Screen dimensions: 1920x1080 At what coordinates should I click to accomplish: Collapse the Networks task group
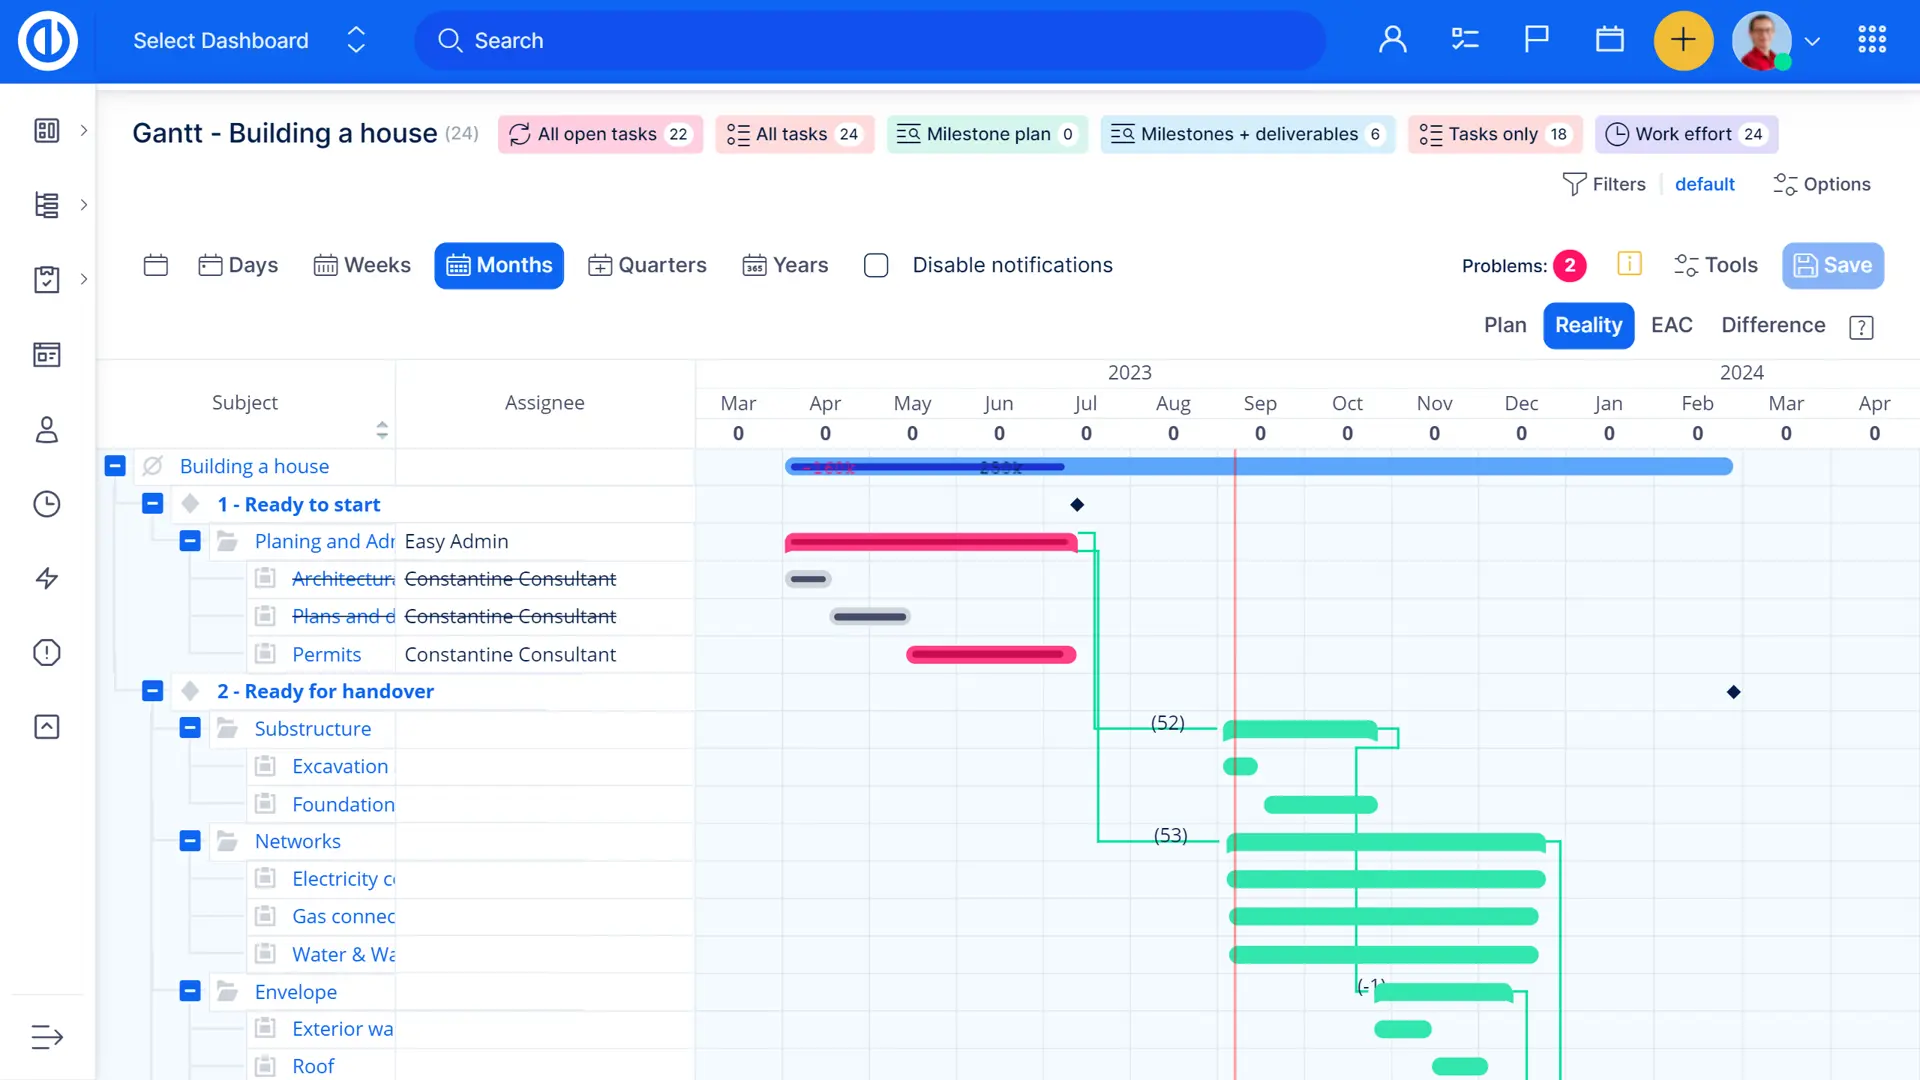tap(190, 841)
